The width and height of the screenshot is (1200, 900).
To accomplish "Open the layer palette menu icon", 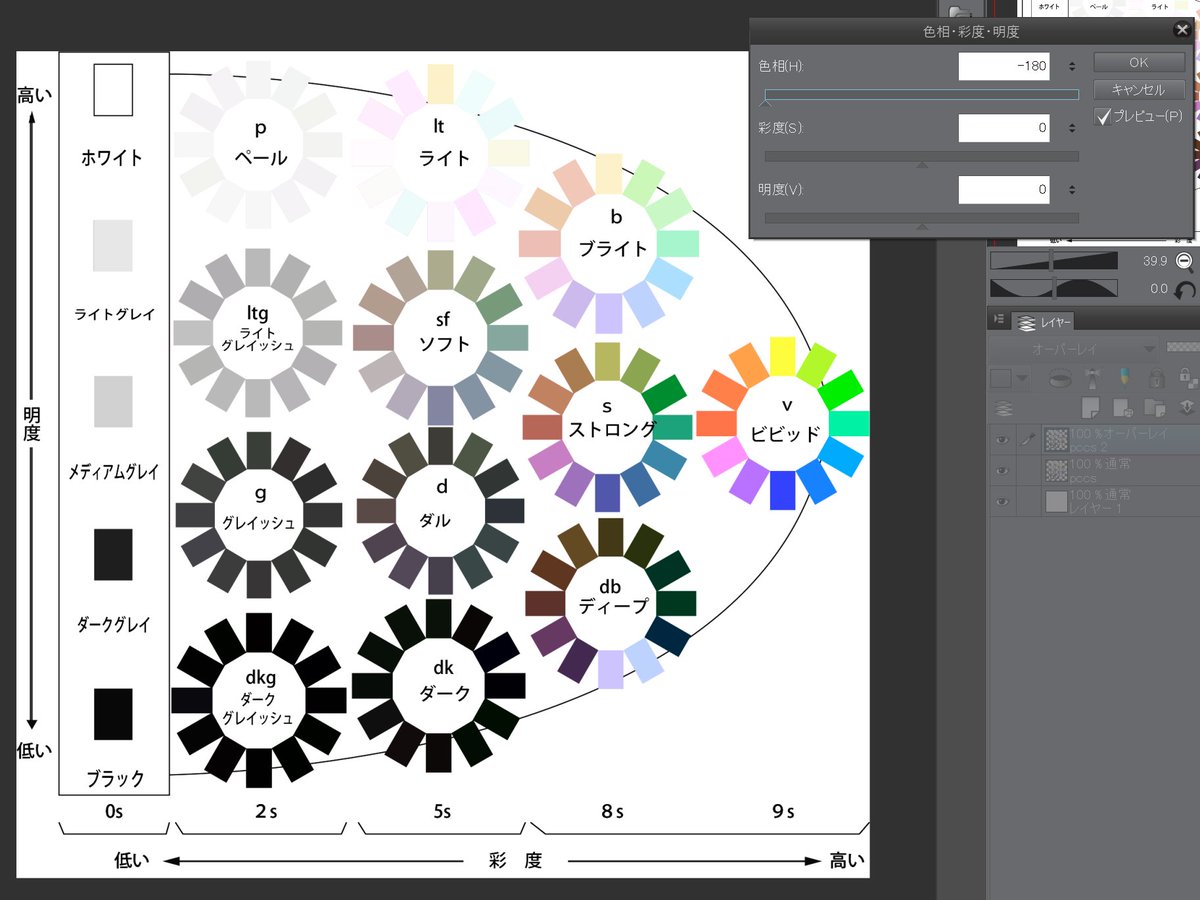I will tap(998, 319).
